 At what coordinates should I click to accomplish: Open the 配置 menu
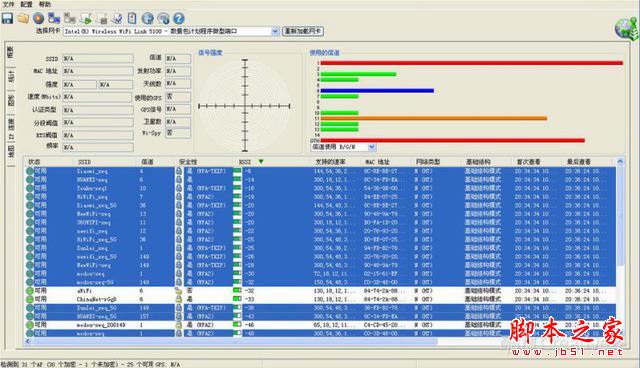(x=27, y=4)
